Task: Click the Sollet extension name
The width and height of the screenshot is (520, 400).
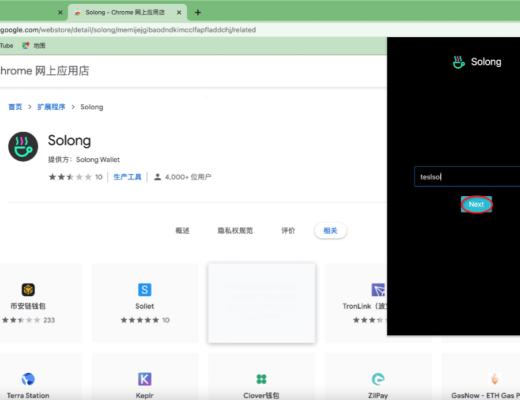Action: [145, 306]
